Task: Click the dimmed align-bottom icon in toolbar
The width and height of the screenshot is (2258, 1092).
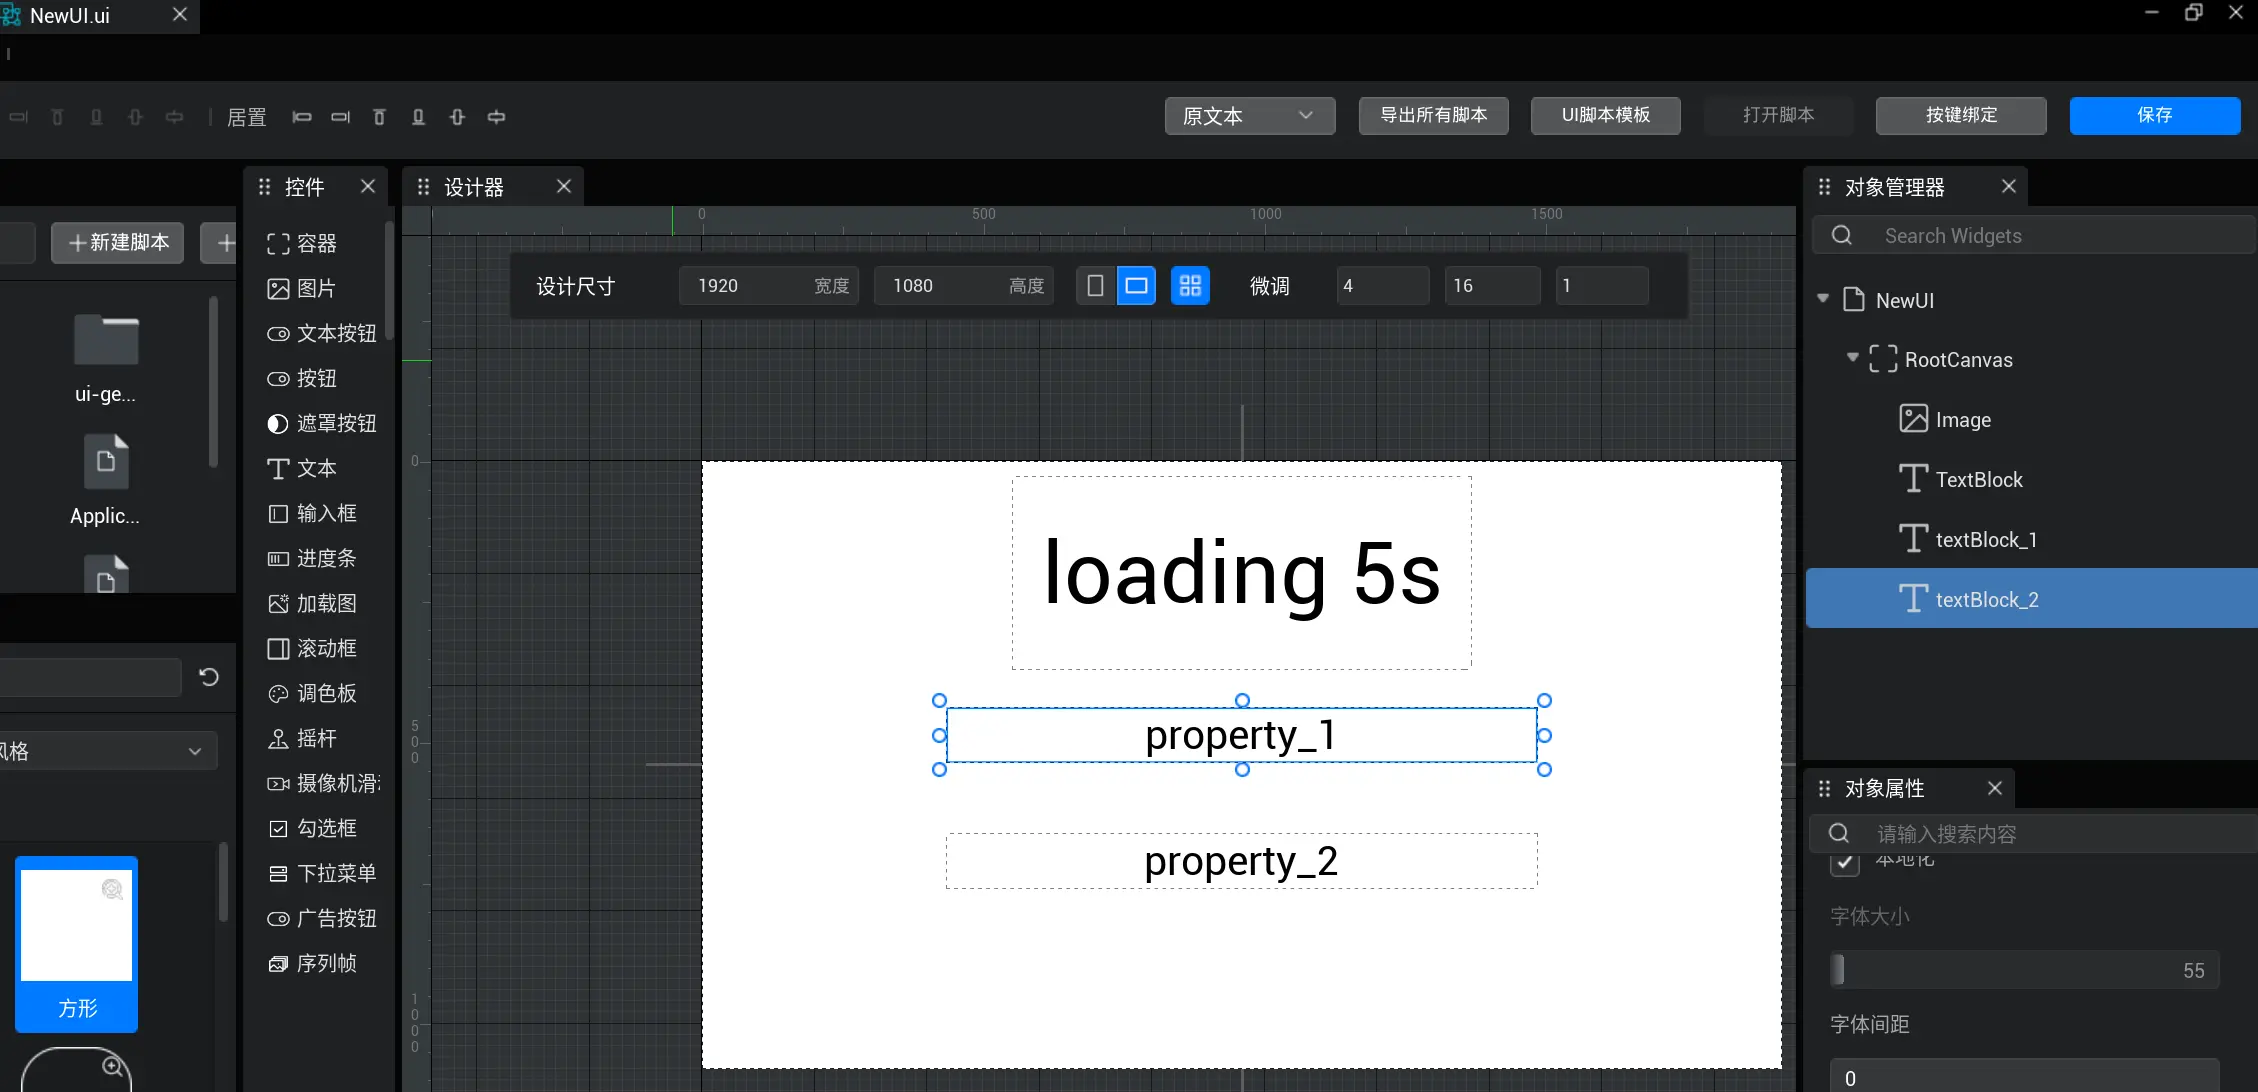Action: (x=96, y=117)
